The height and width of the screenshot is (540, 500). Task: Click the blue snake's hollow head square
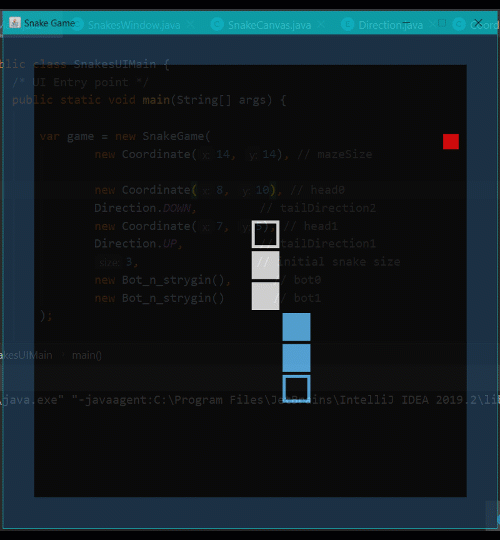296,388
